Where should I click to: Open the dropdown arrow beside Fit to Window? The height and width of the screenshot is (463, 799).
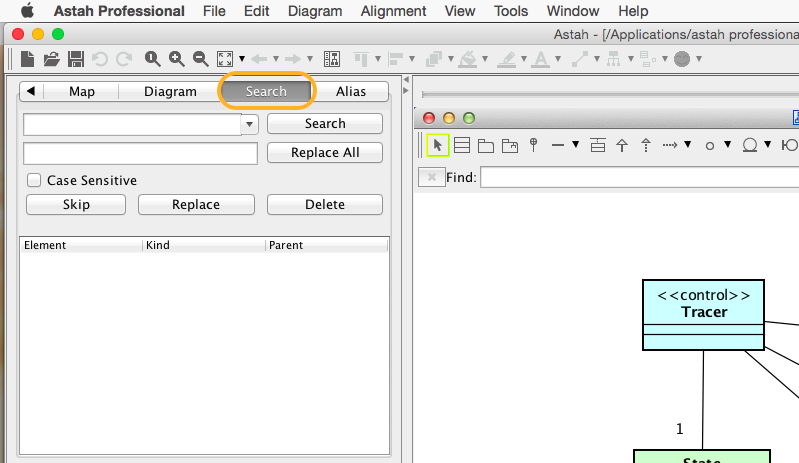click(x=242, y=60)
